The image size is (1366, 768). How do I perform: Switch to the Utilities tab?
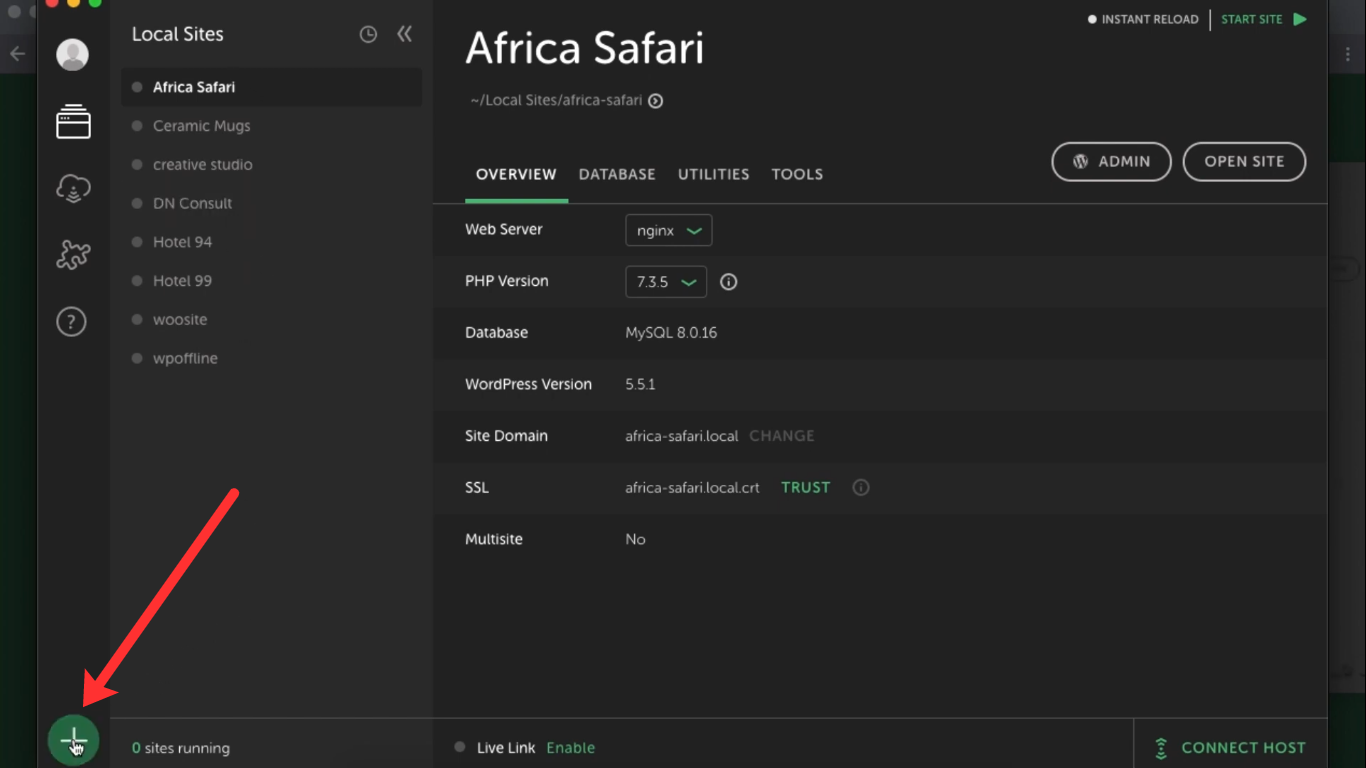(x=714, y=174)
